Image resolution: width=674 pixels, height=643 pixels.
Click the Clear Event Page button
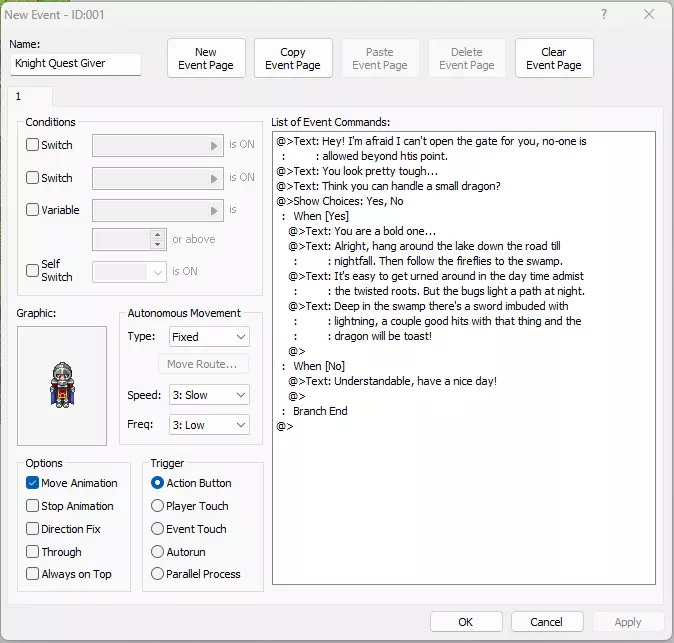coord(554,59)
